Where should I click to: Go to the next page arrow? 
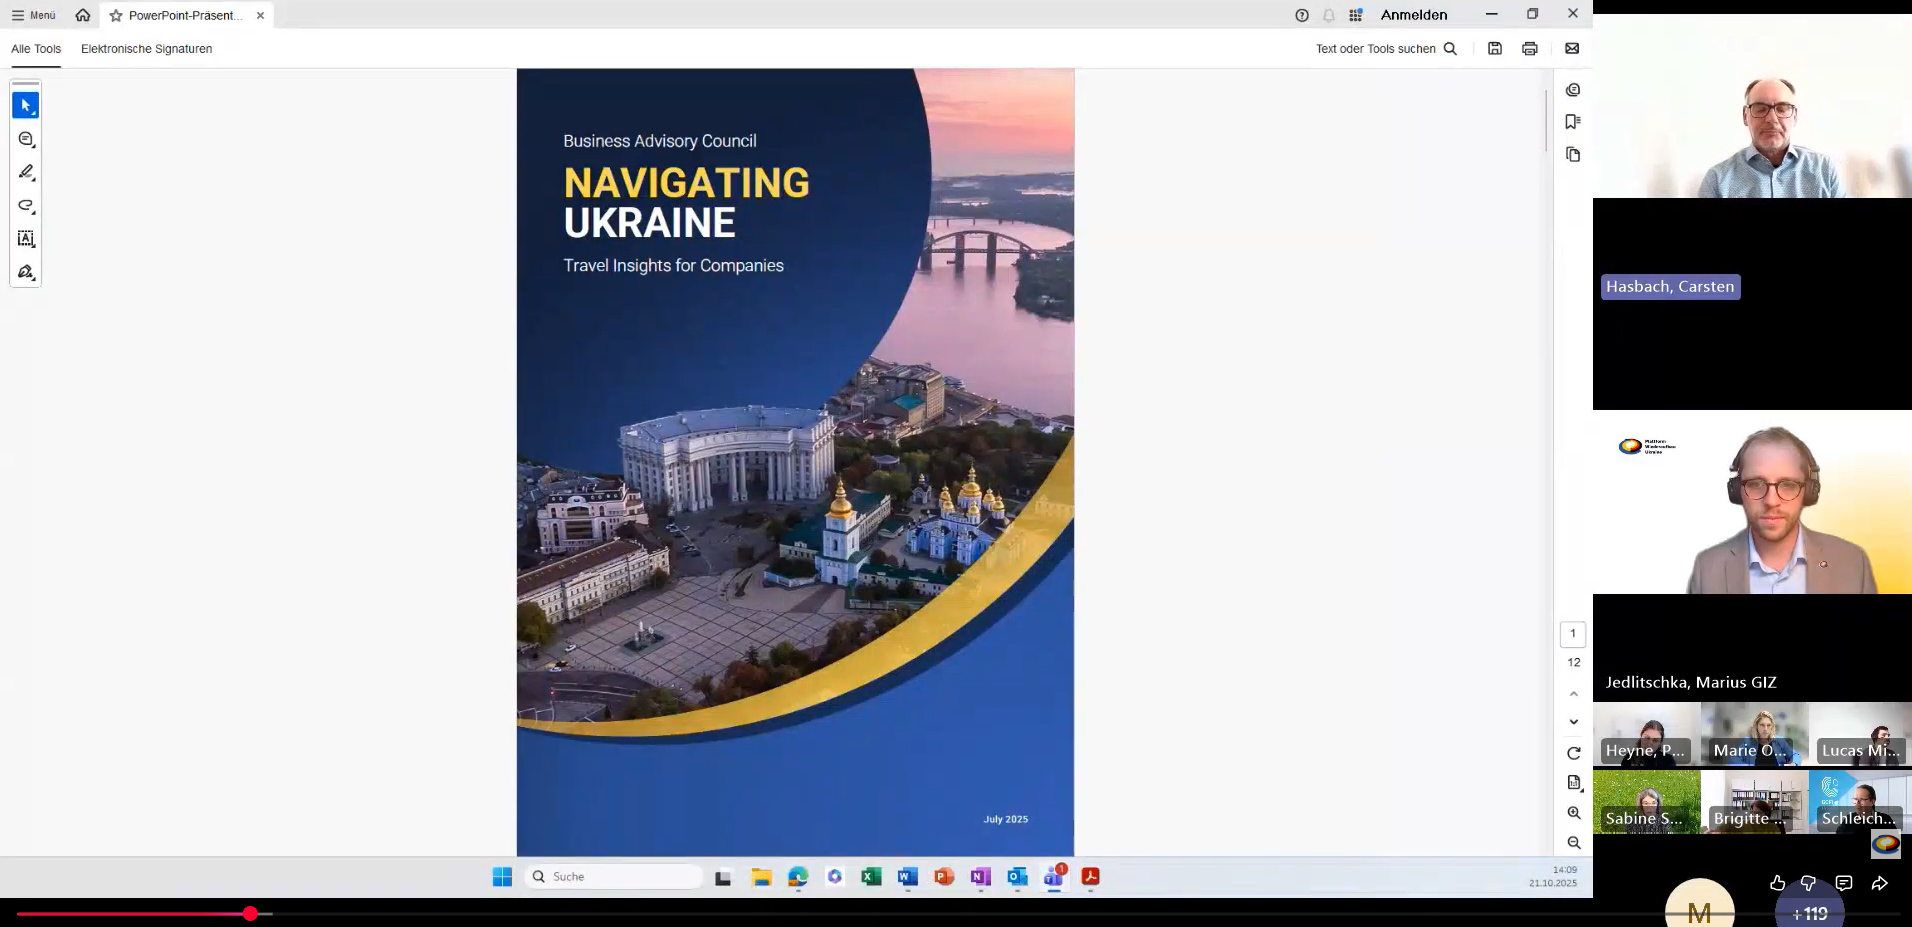tap(1573, 722)
